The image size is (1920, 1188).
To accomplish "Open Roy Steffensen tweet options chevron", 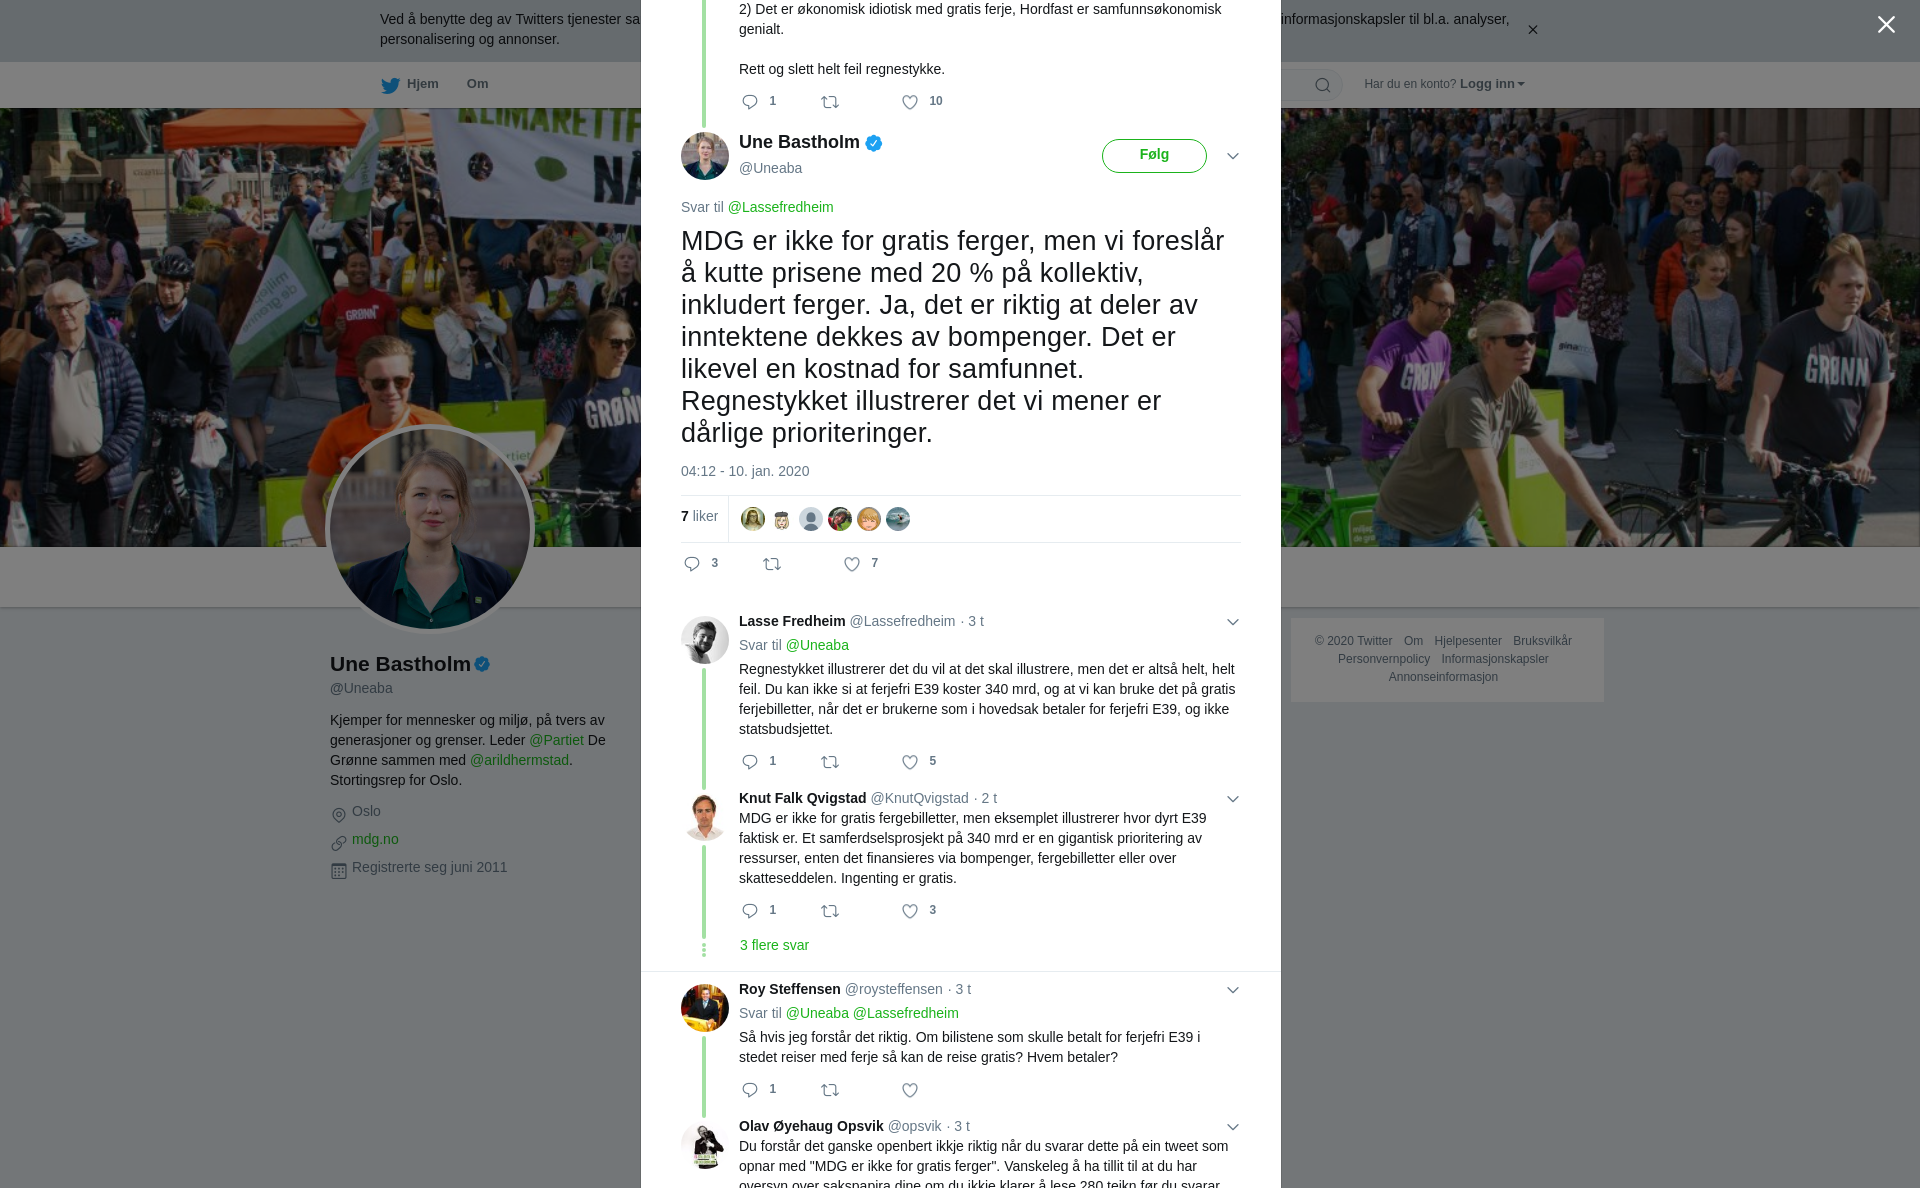I will pos(1233,990).
